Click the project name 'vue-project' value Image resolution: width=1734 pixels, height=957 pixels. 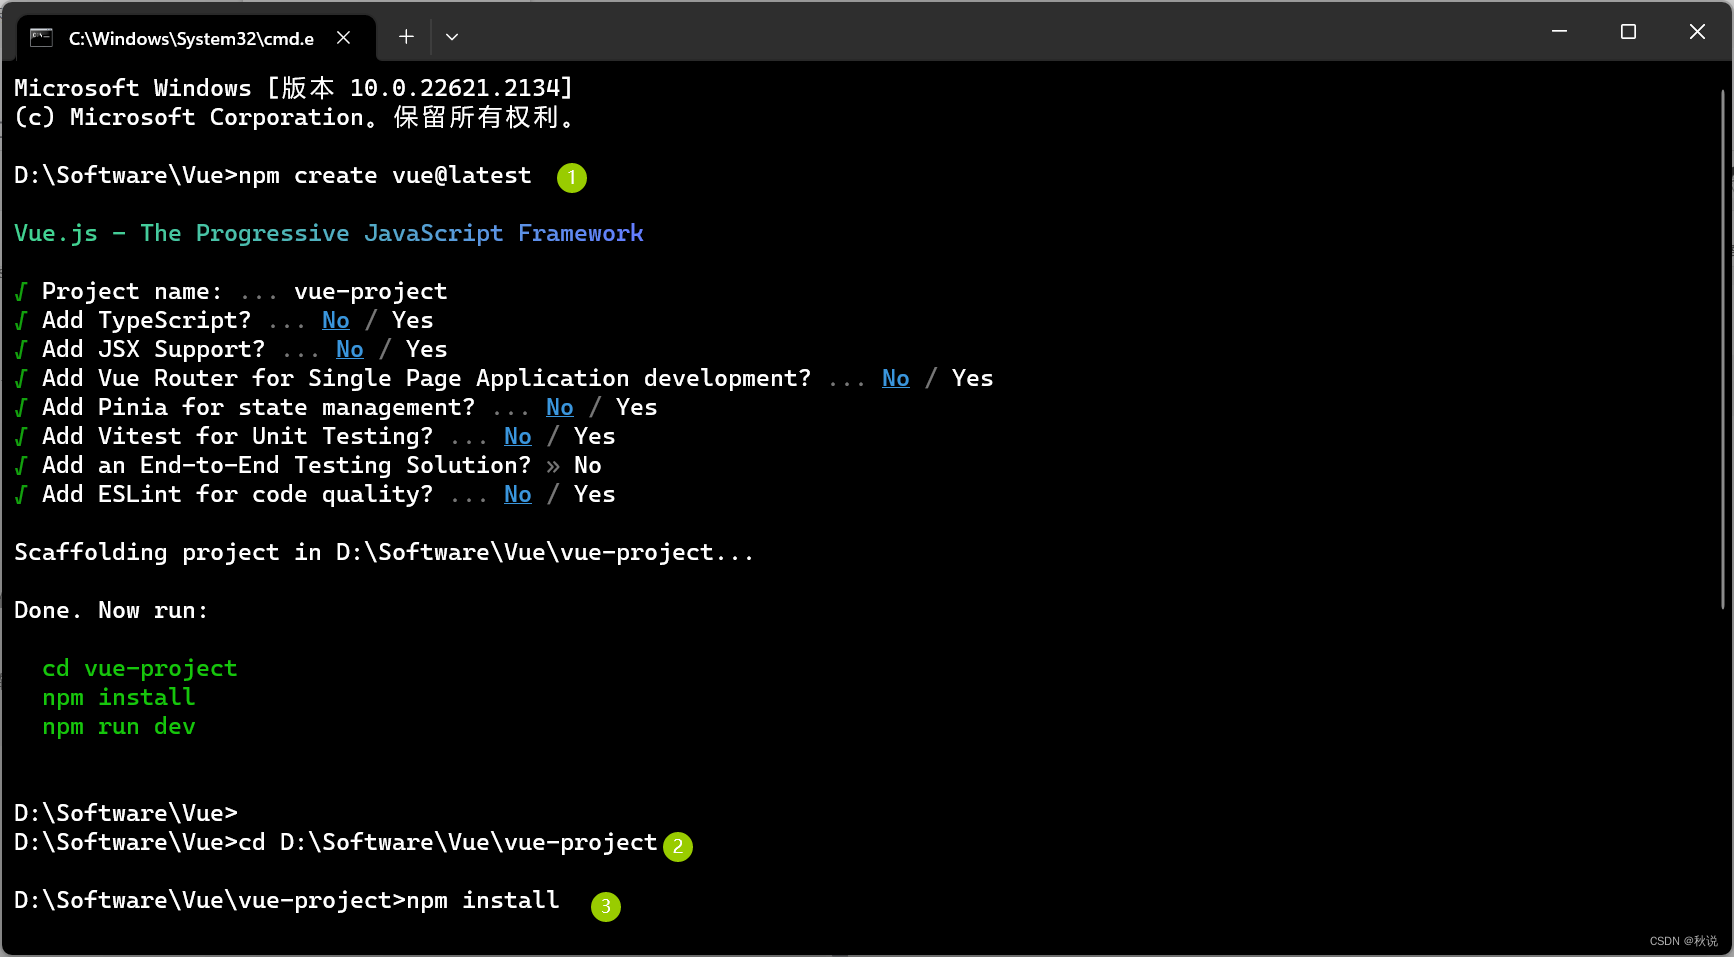pos(371,292)
